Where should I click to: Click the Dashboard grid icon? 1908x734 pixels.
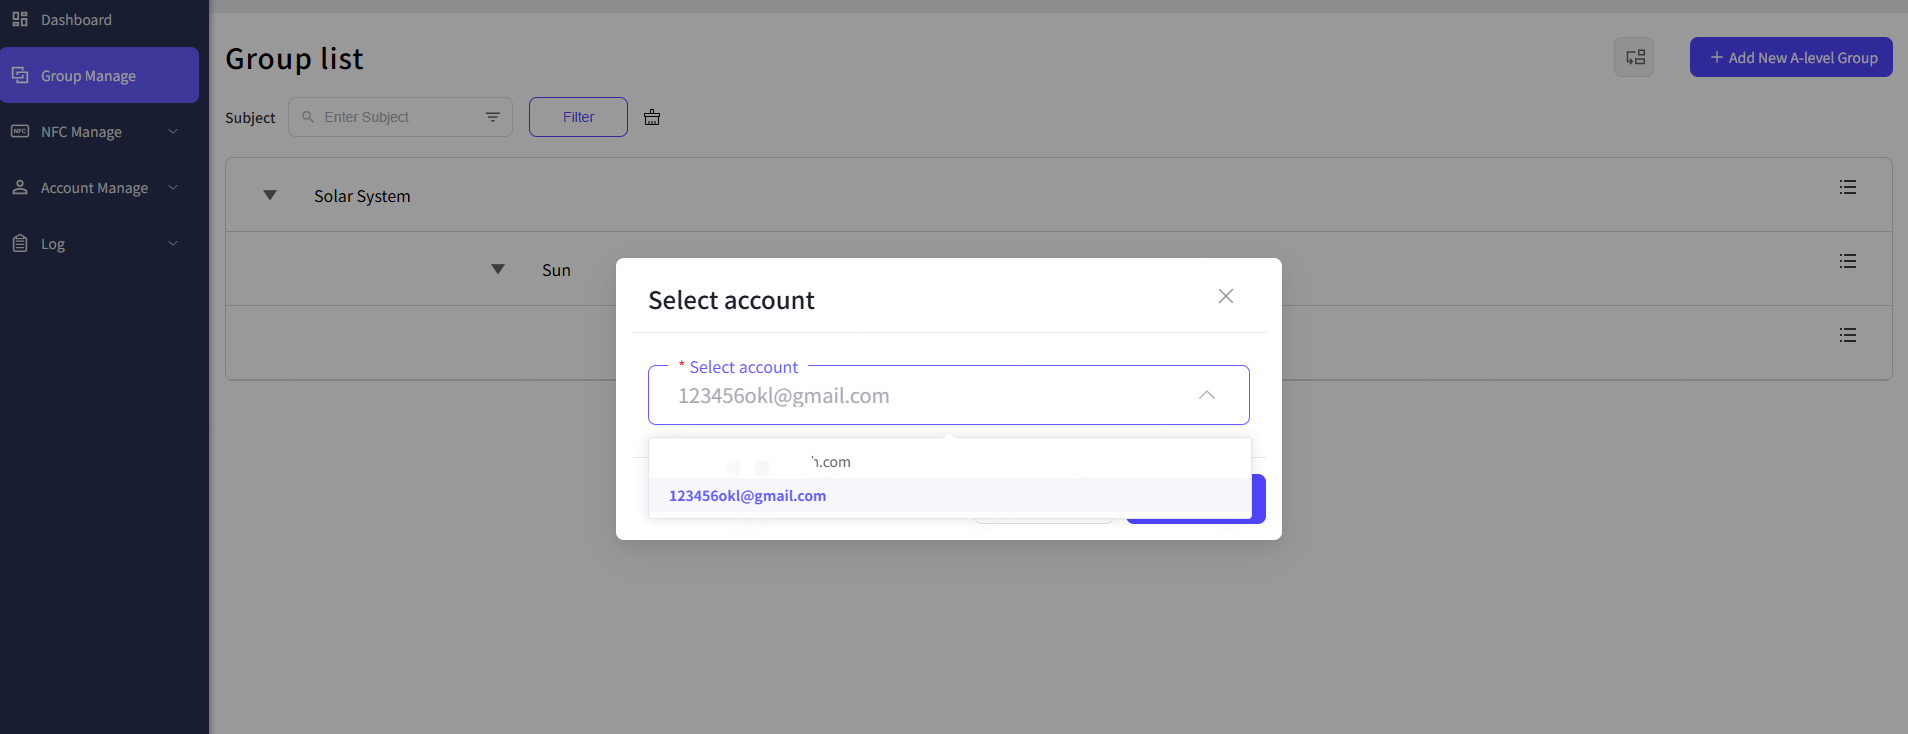pos(20,19)
